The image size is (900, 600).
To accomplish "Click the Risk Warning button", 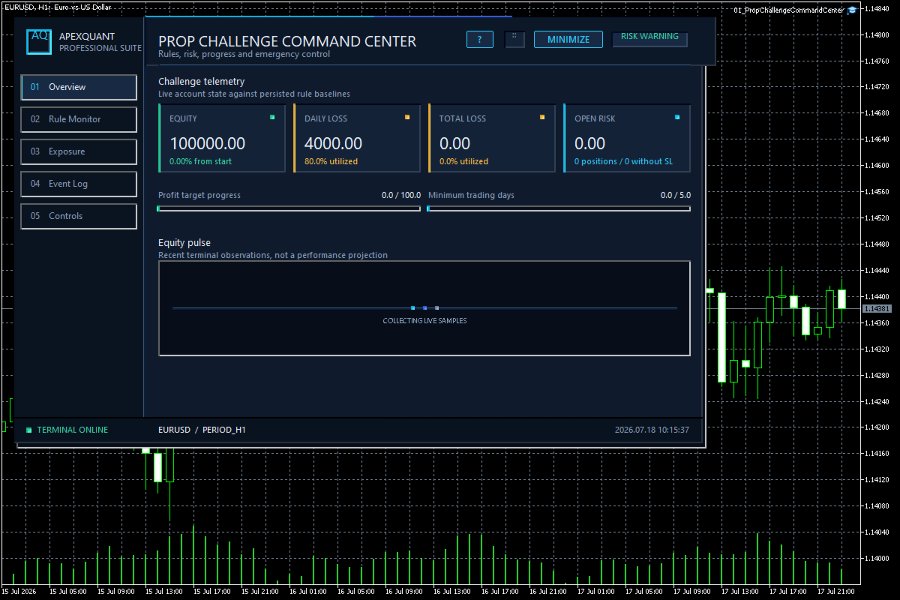I will click(x=650, y=39).
